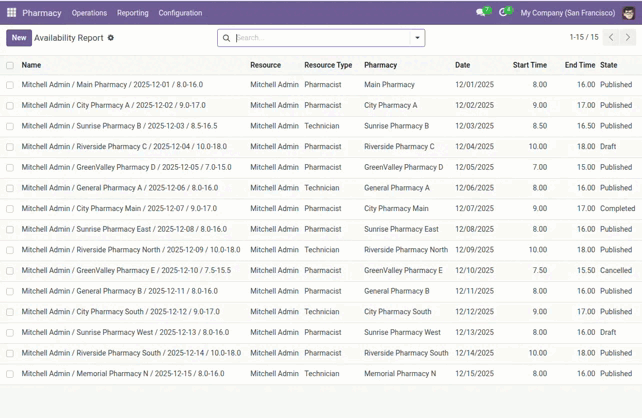The image size is (642, 418).
Task: Click the start time cell 7.00
Action: [540, 167]
